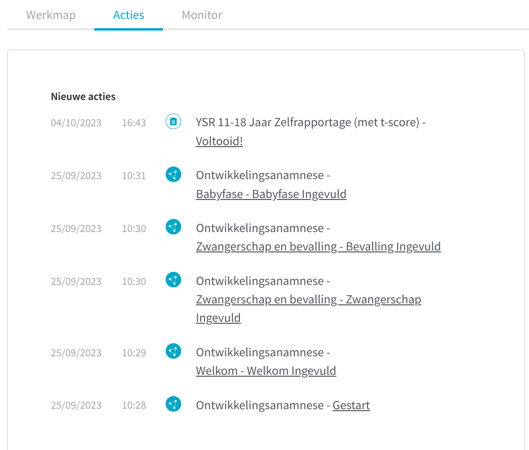Click the date 04/10/2023
The width and height of the screenshot is (529, 450).
(x=76, y=123)
